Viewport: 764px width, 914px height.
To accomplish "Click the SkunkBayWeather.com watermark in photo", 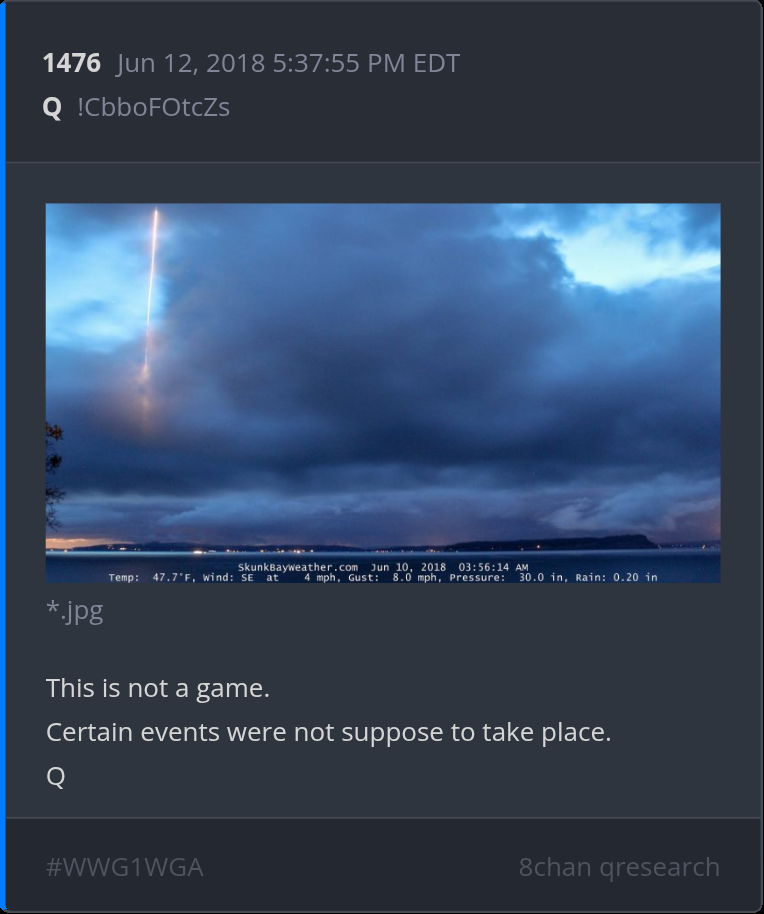I will [298, 567].
